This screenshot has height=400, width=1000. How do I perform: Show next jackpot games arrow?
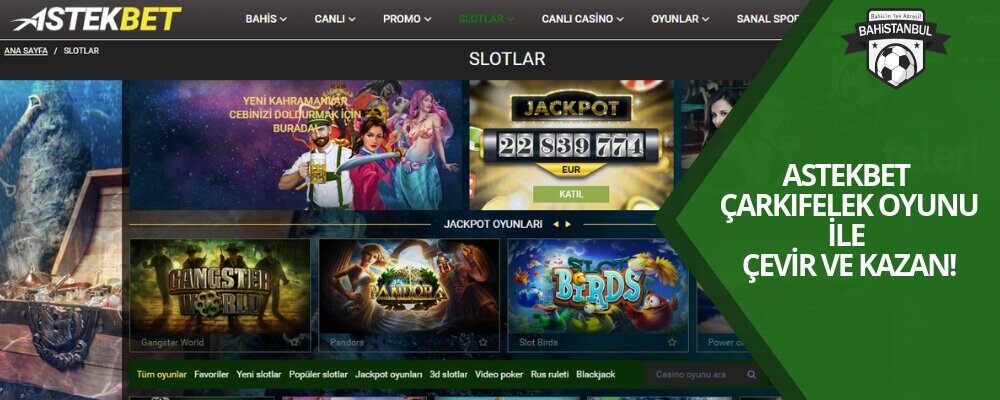click(568, 224)
